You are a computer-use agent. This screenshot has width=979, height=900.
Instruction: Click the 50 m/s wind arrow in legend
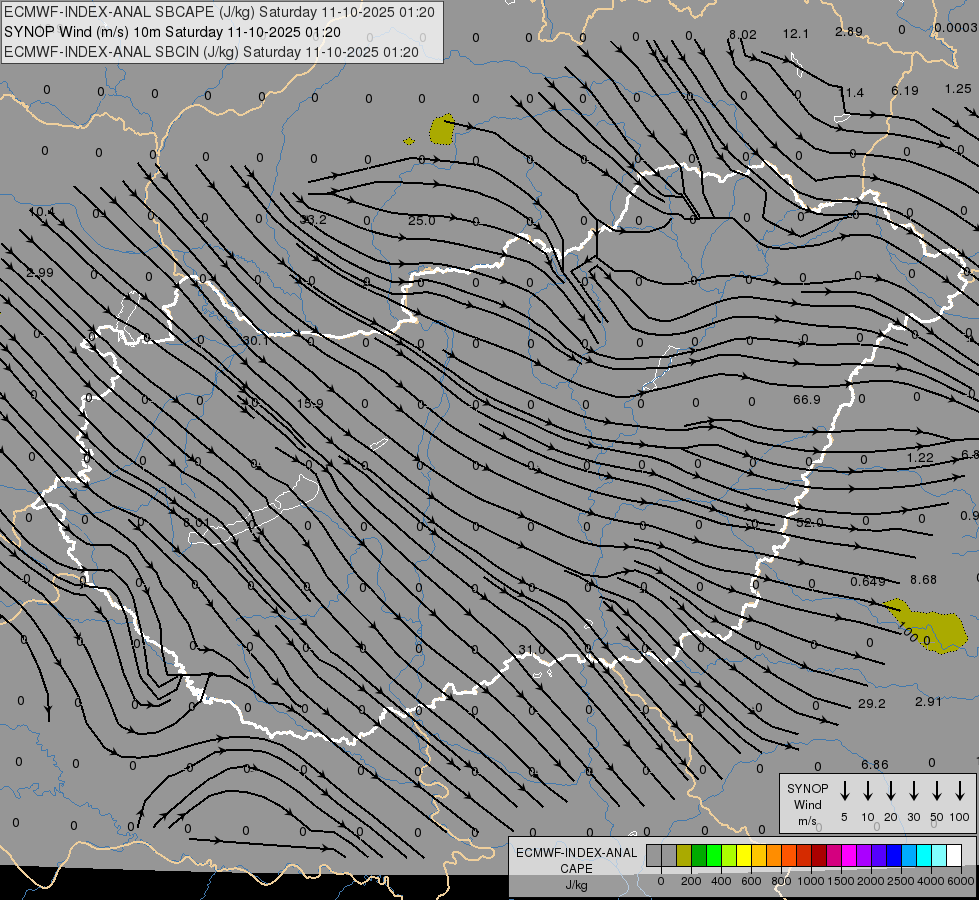tap(937, 790)
